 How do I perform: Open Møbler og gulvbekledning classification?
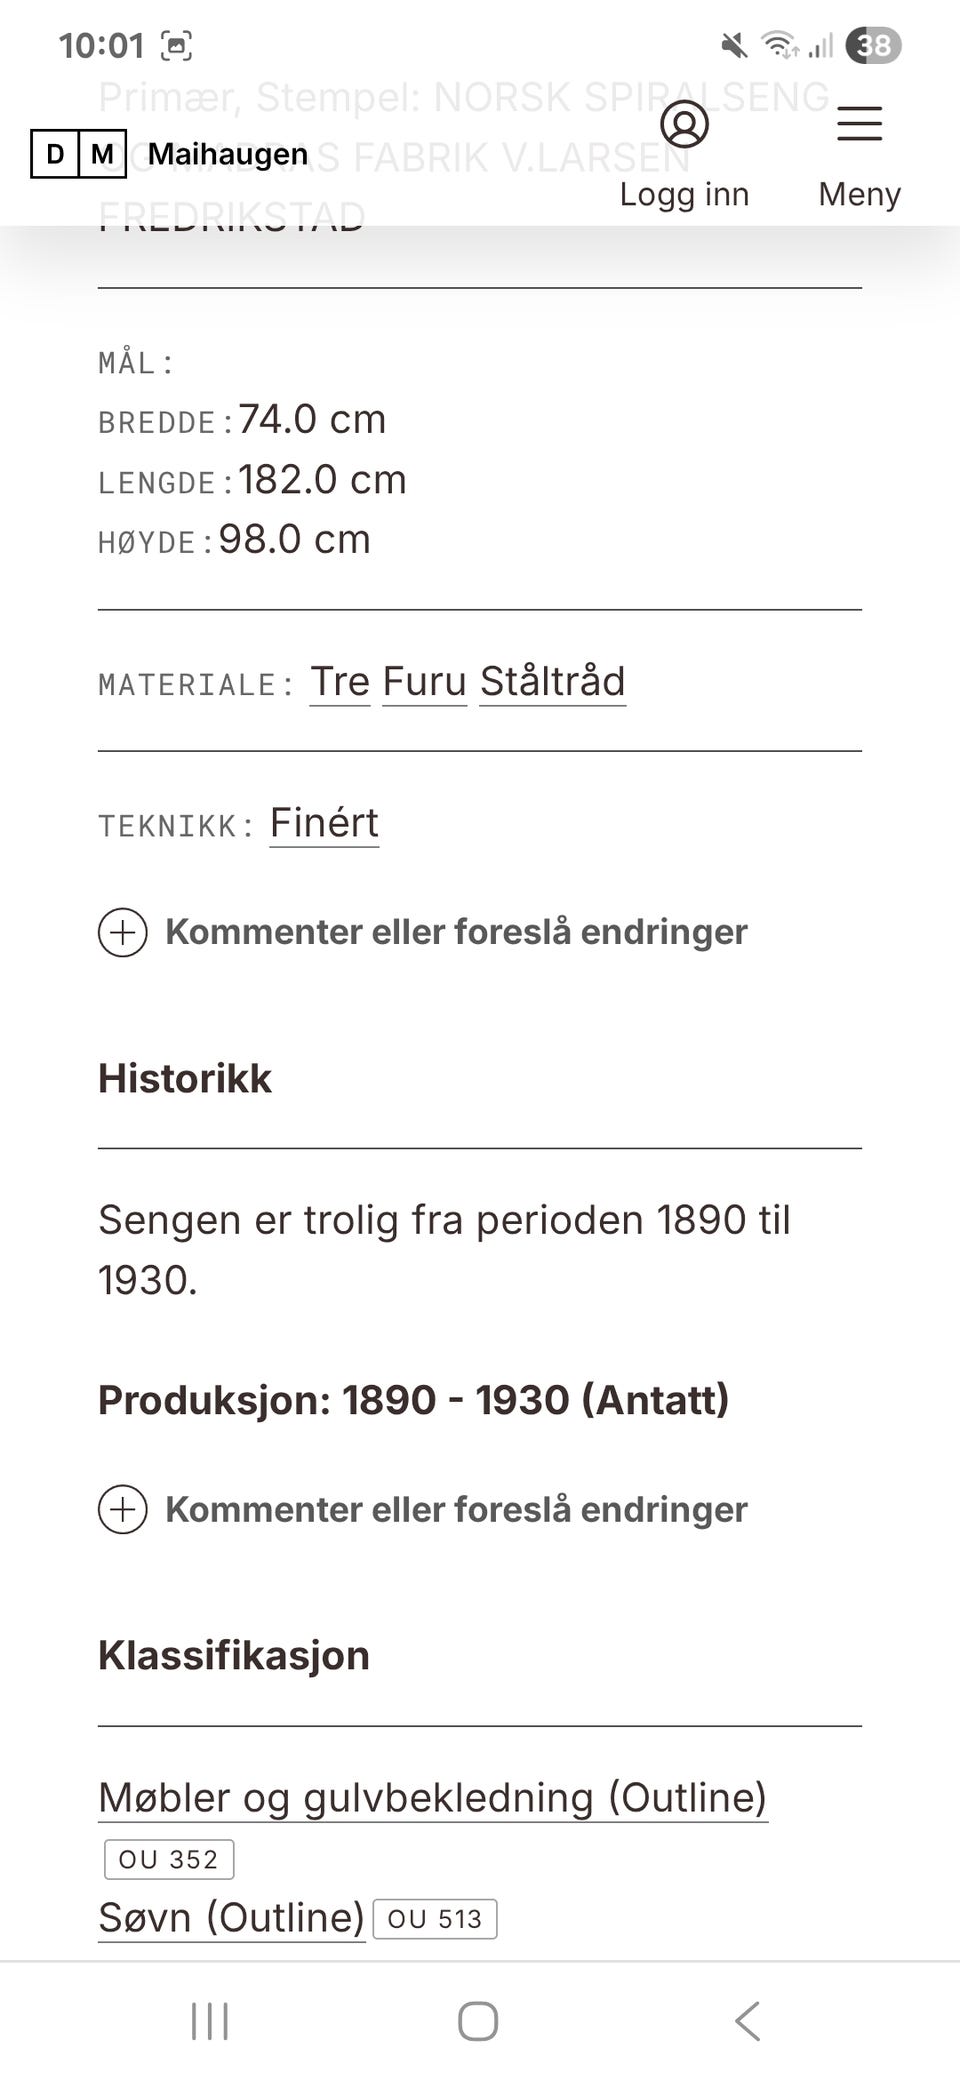432,1797
